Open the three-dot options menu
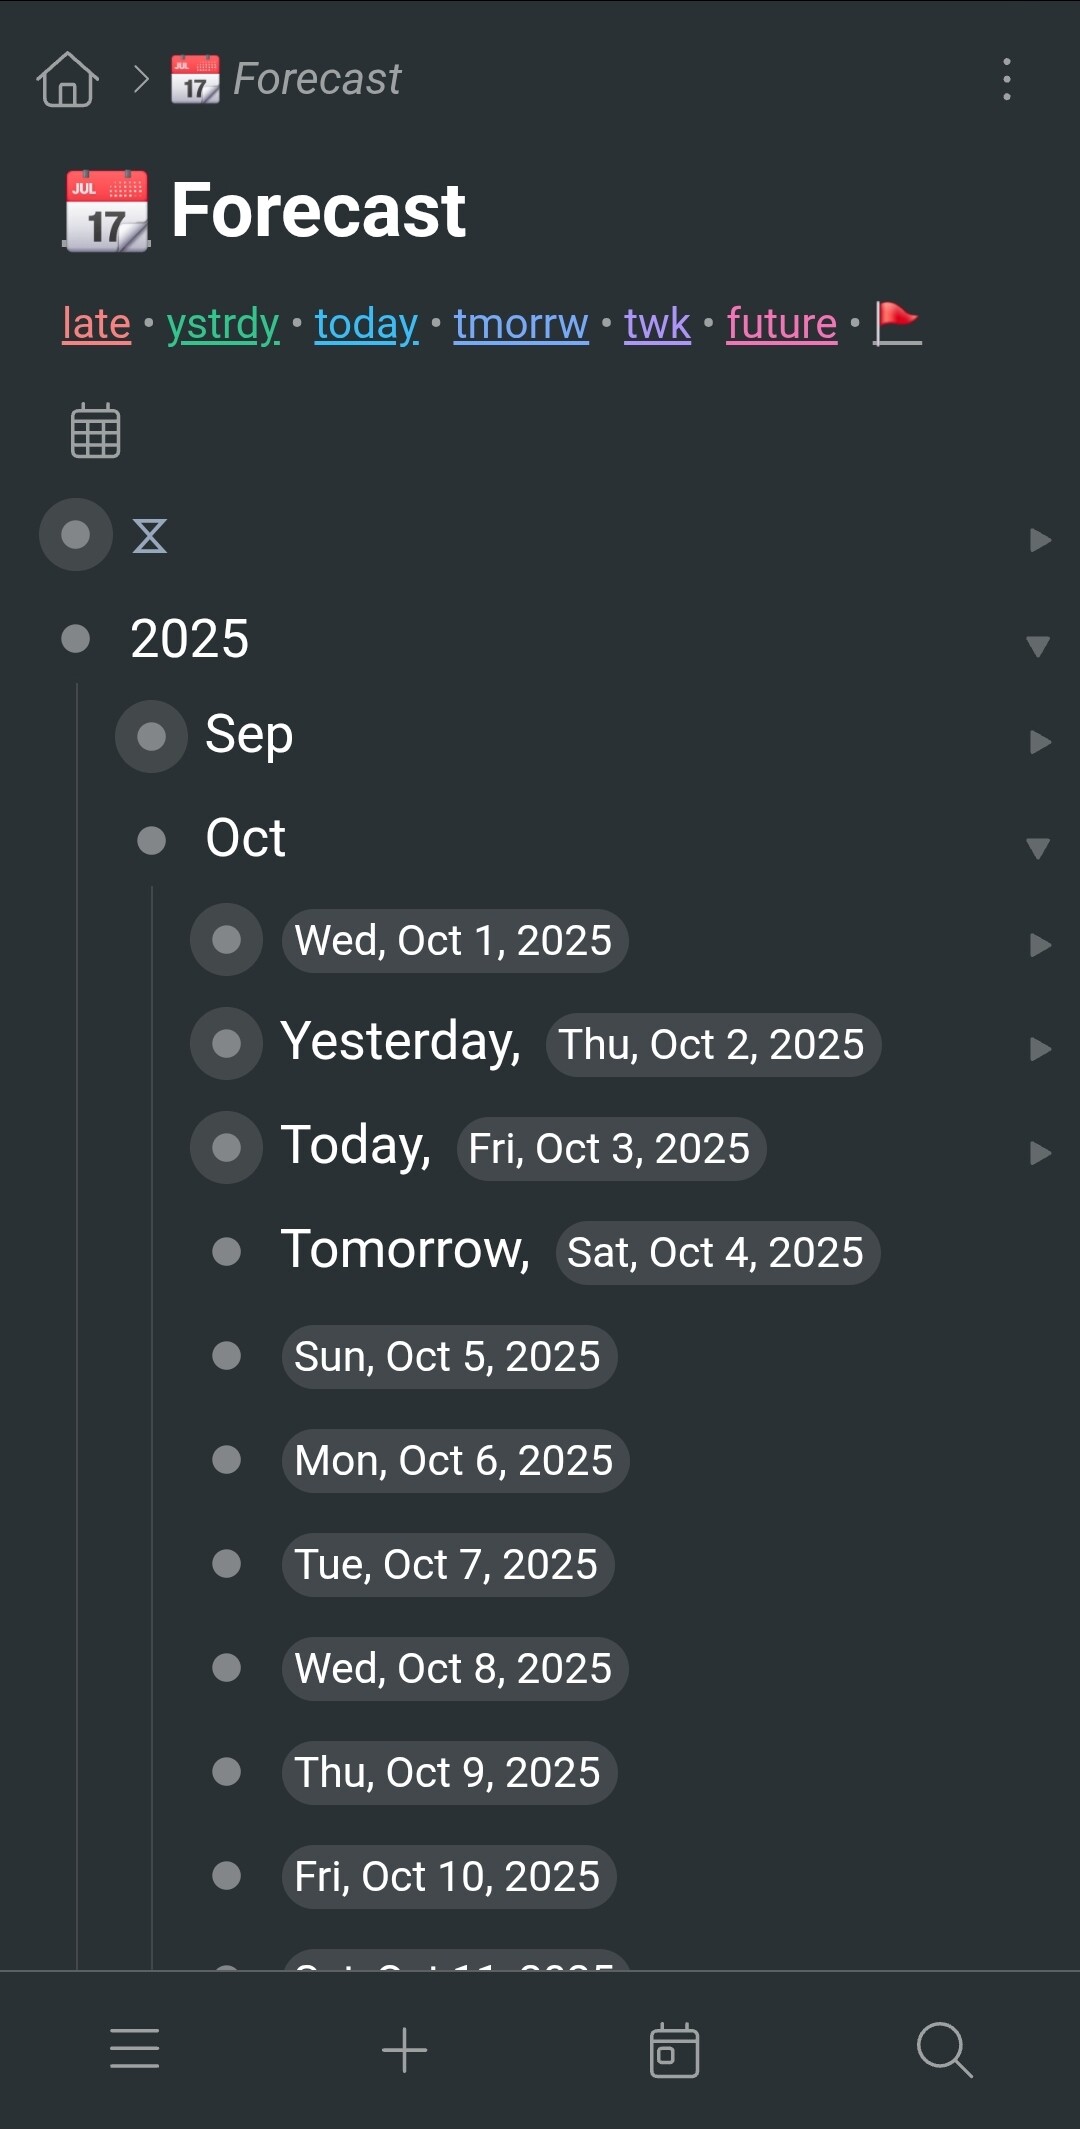The height and width of the screenshot is (2129, 1080). (x=1006, y=79)
